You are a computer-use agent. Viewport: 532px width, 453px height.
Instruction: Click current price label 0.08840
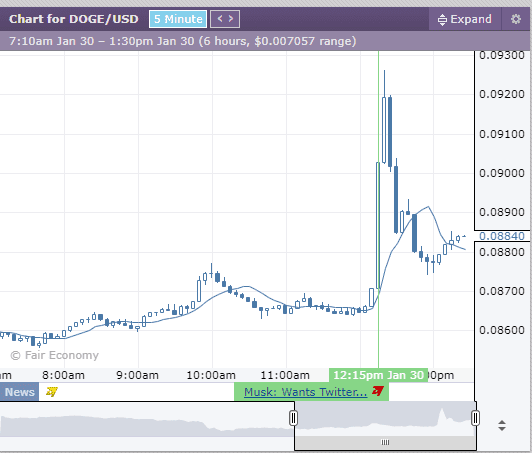tap(502, 236)
